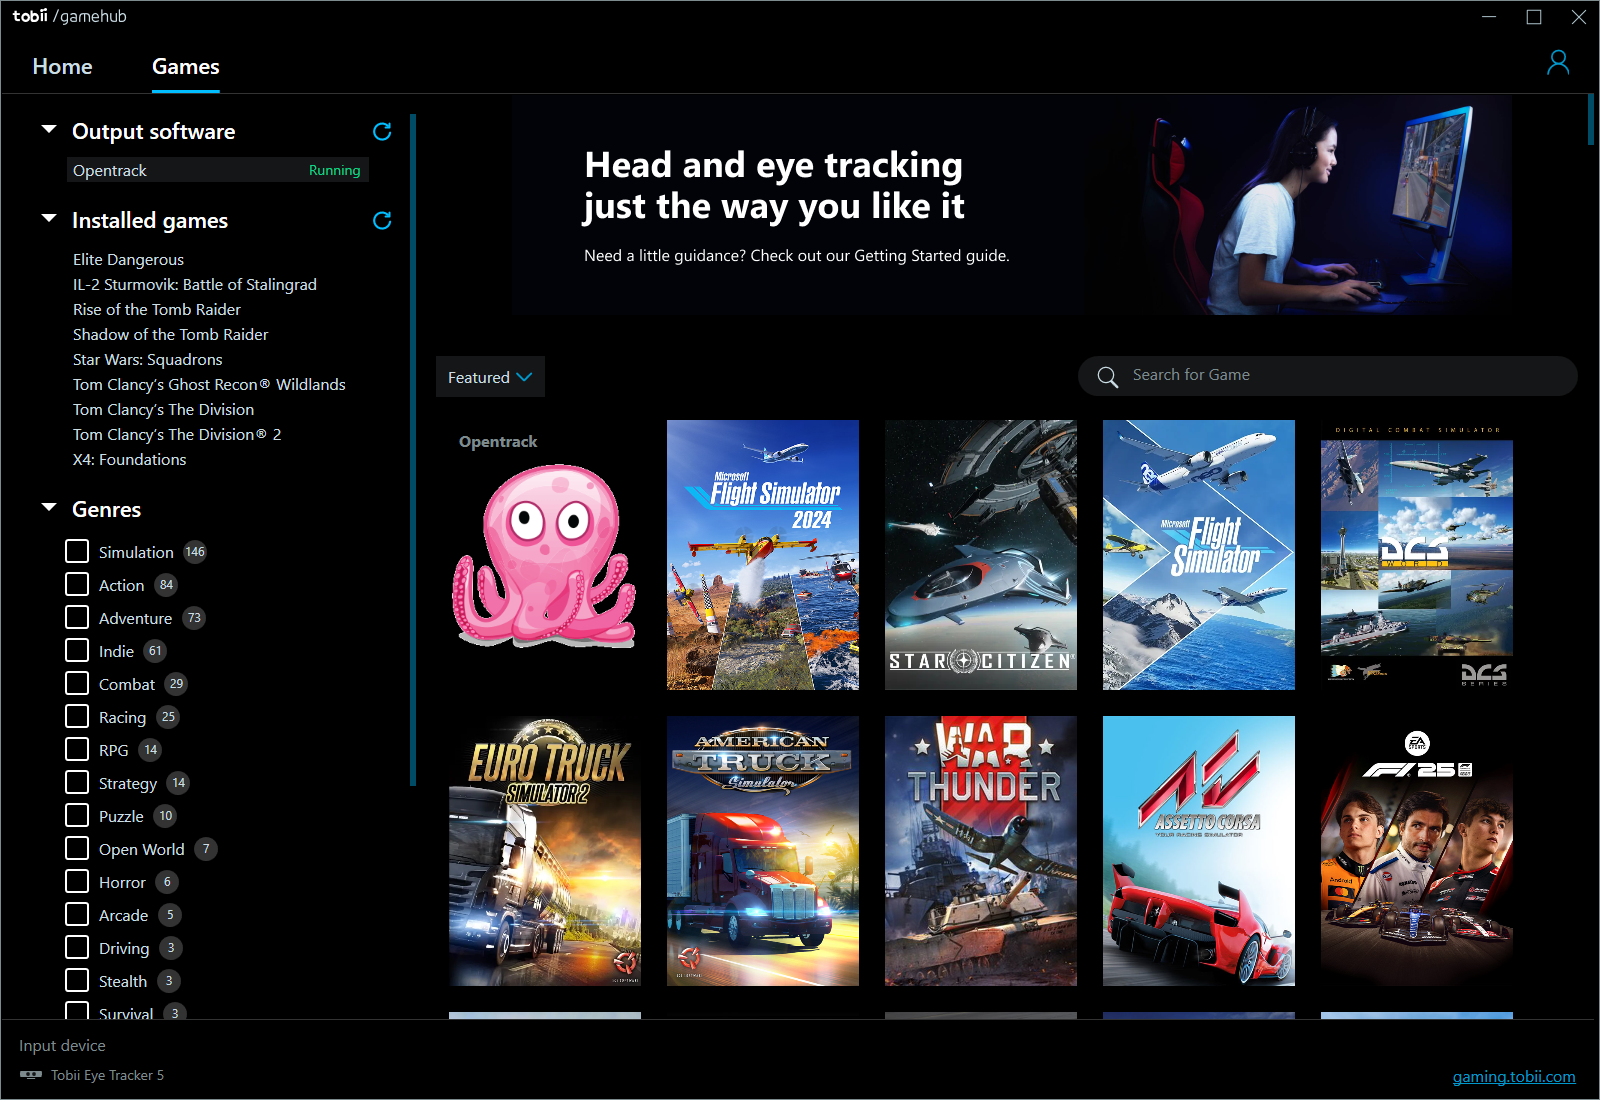This screenshot has width=1600, height=1100.
Task: Open the gaming.tobii.com link
Action: click(1514, 1076)
